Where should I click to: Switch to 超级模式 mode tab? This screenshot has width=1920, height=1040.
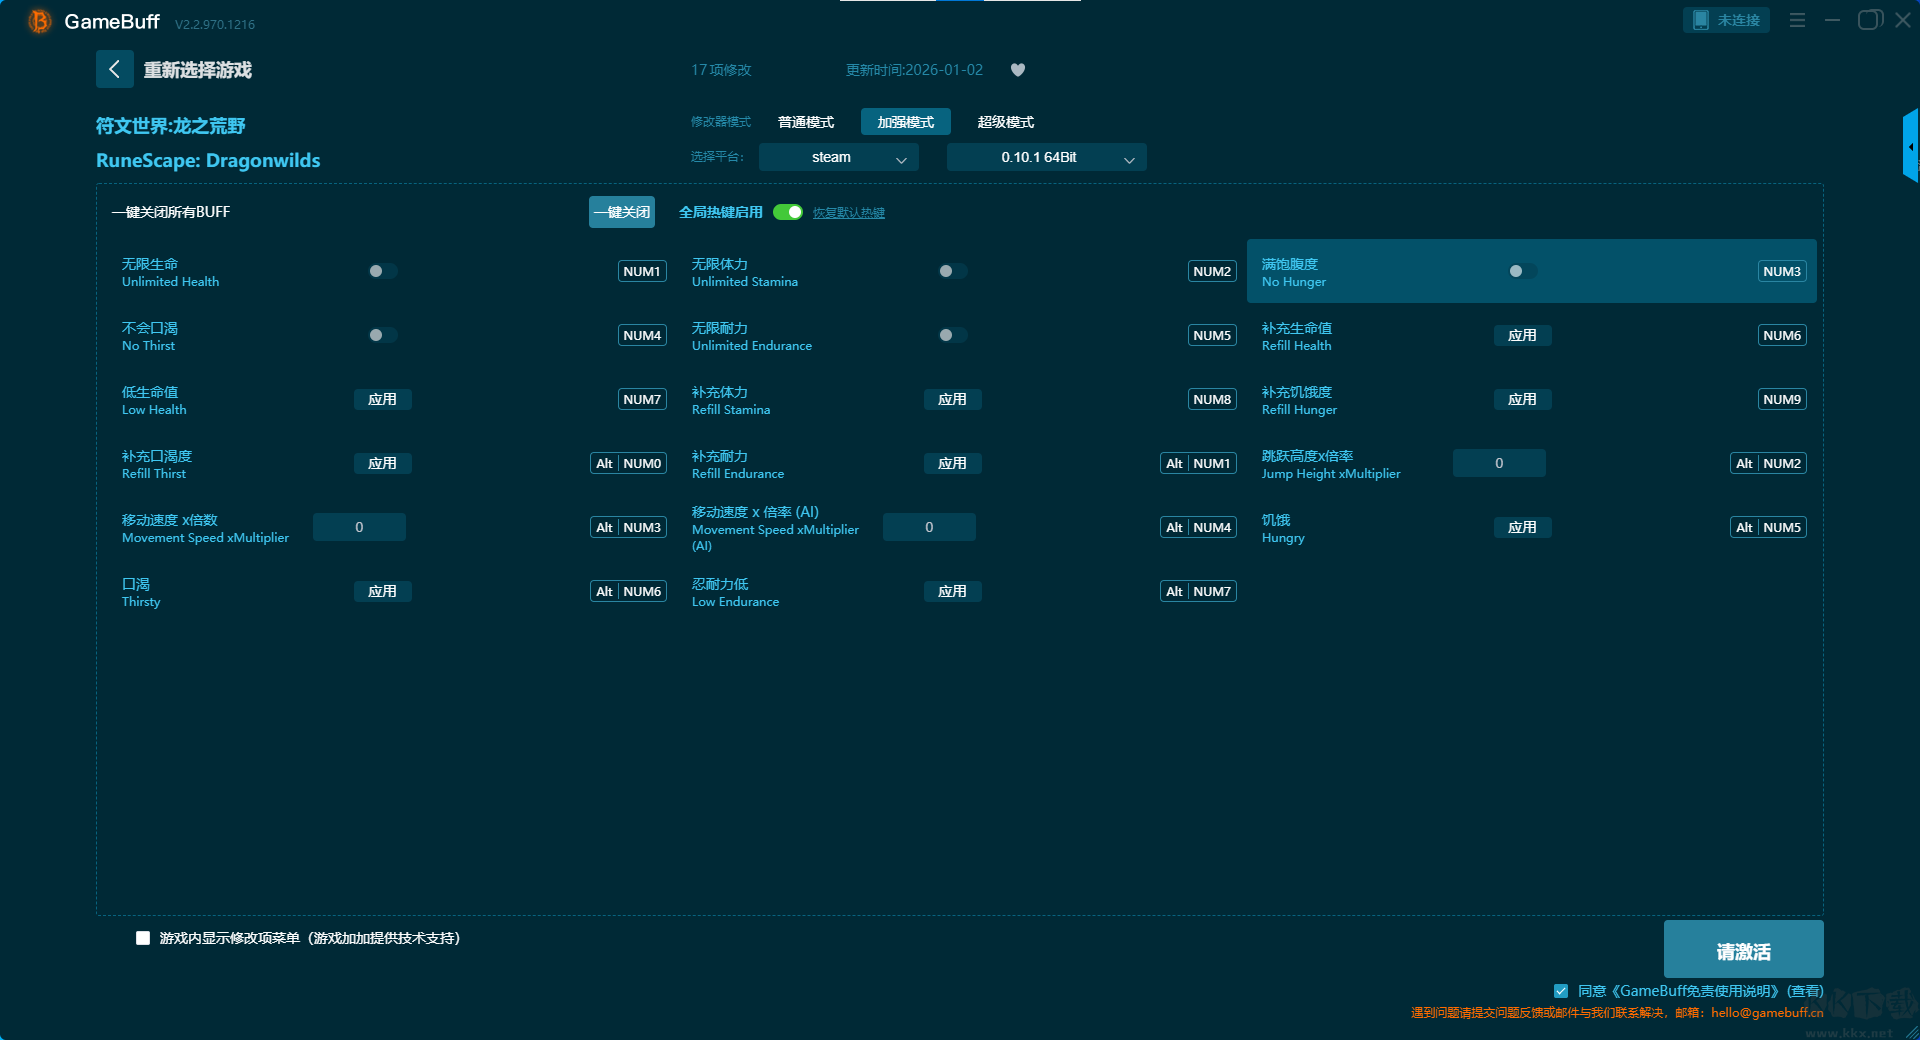pos(1006,122)
